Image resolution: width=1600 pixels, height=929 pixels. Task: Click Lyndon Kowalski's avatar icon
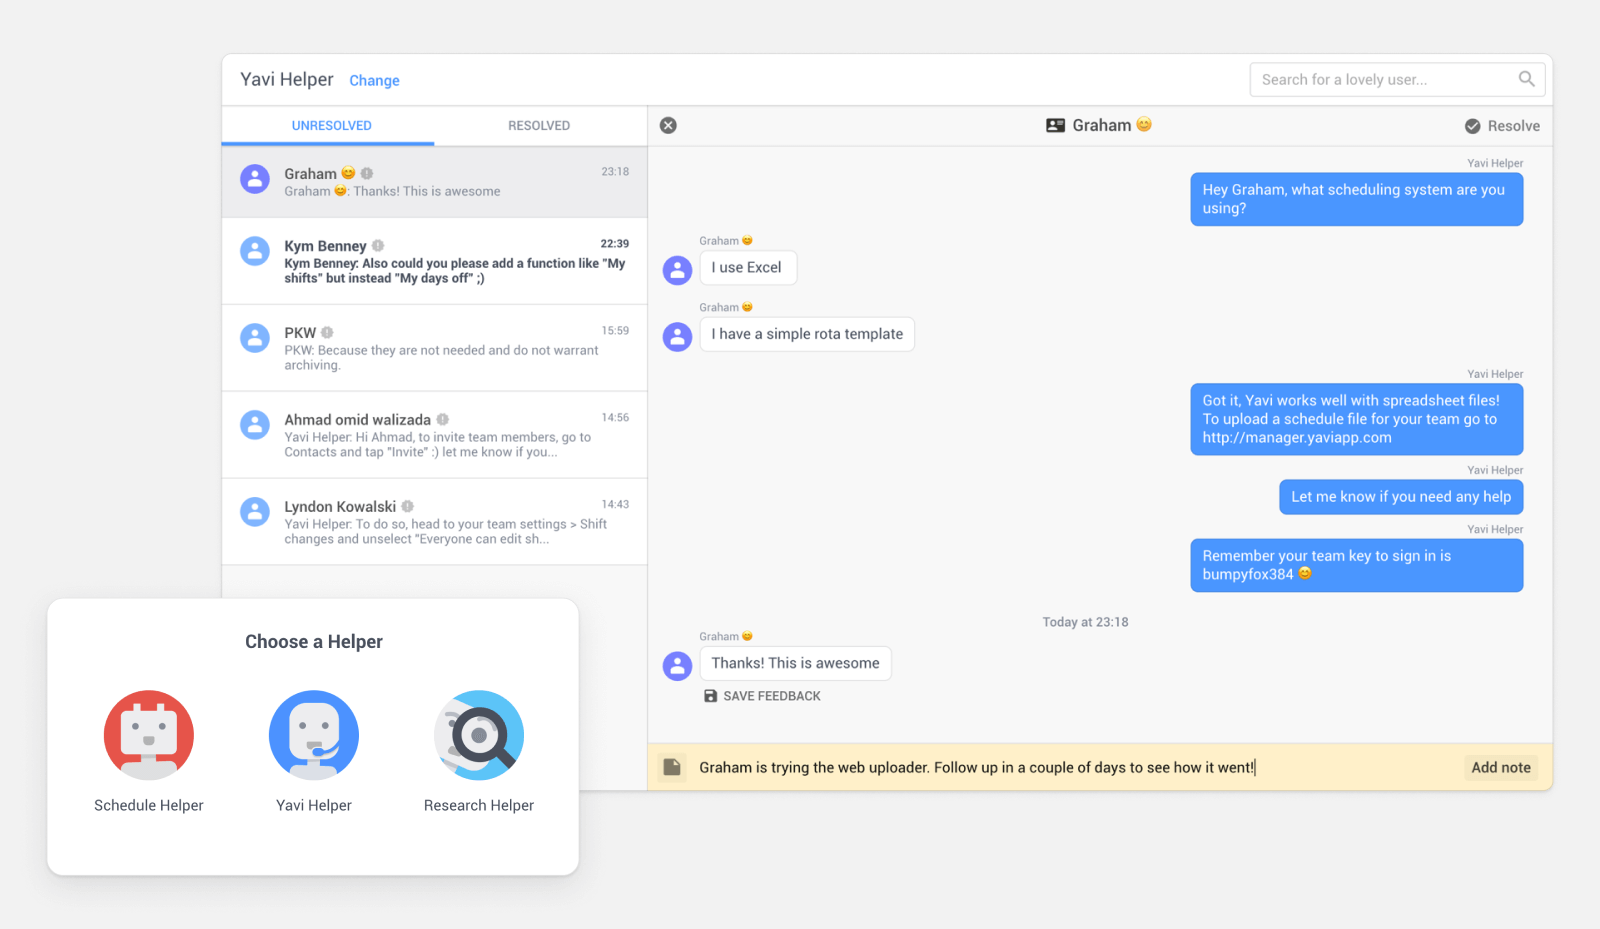point(255,512)
